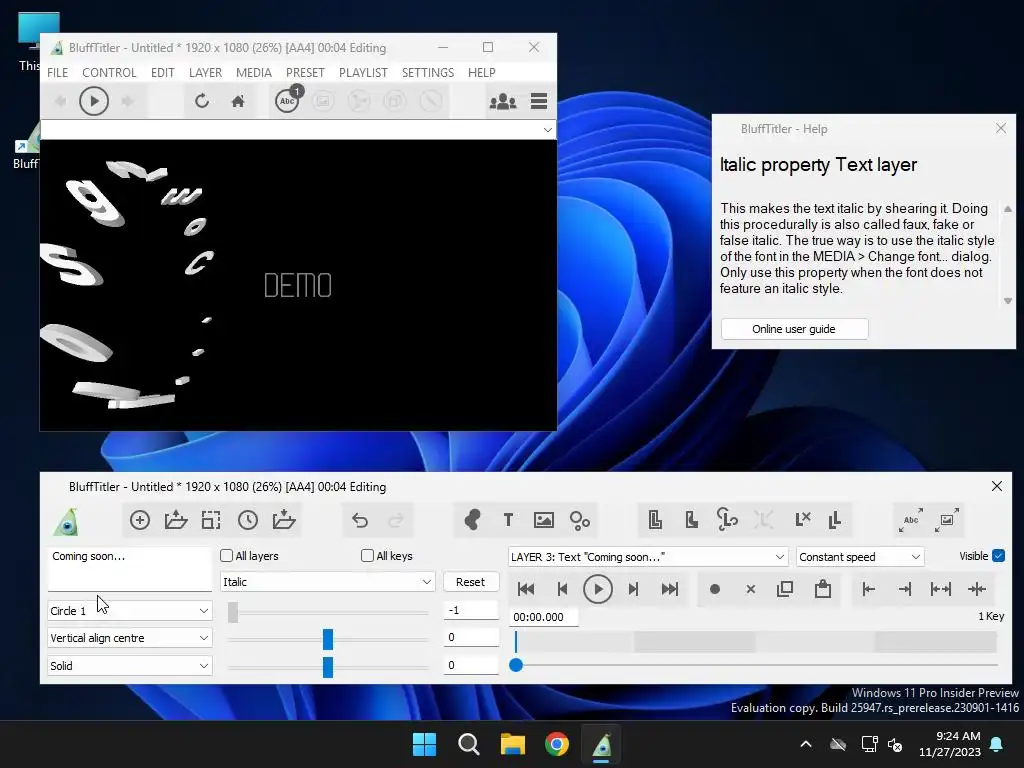Viewport: 1024px width, 768px height.
Task: Click the first slider handle at far left
Action: point(233,612)
